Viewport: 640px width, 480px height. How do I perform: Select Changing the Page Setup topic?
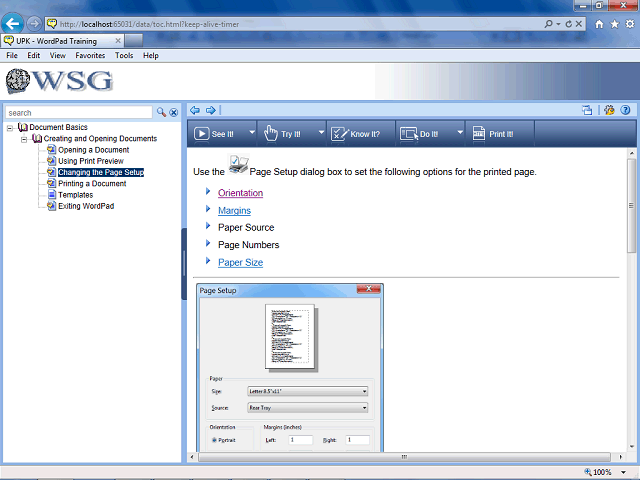101,172
